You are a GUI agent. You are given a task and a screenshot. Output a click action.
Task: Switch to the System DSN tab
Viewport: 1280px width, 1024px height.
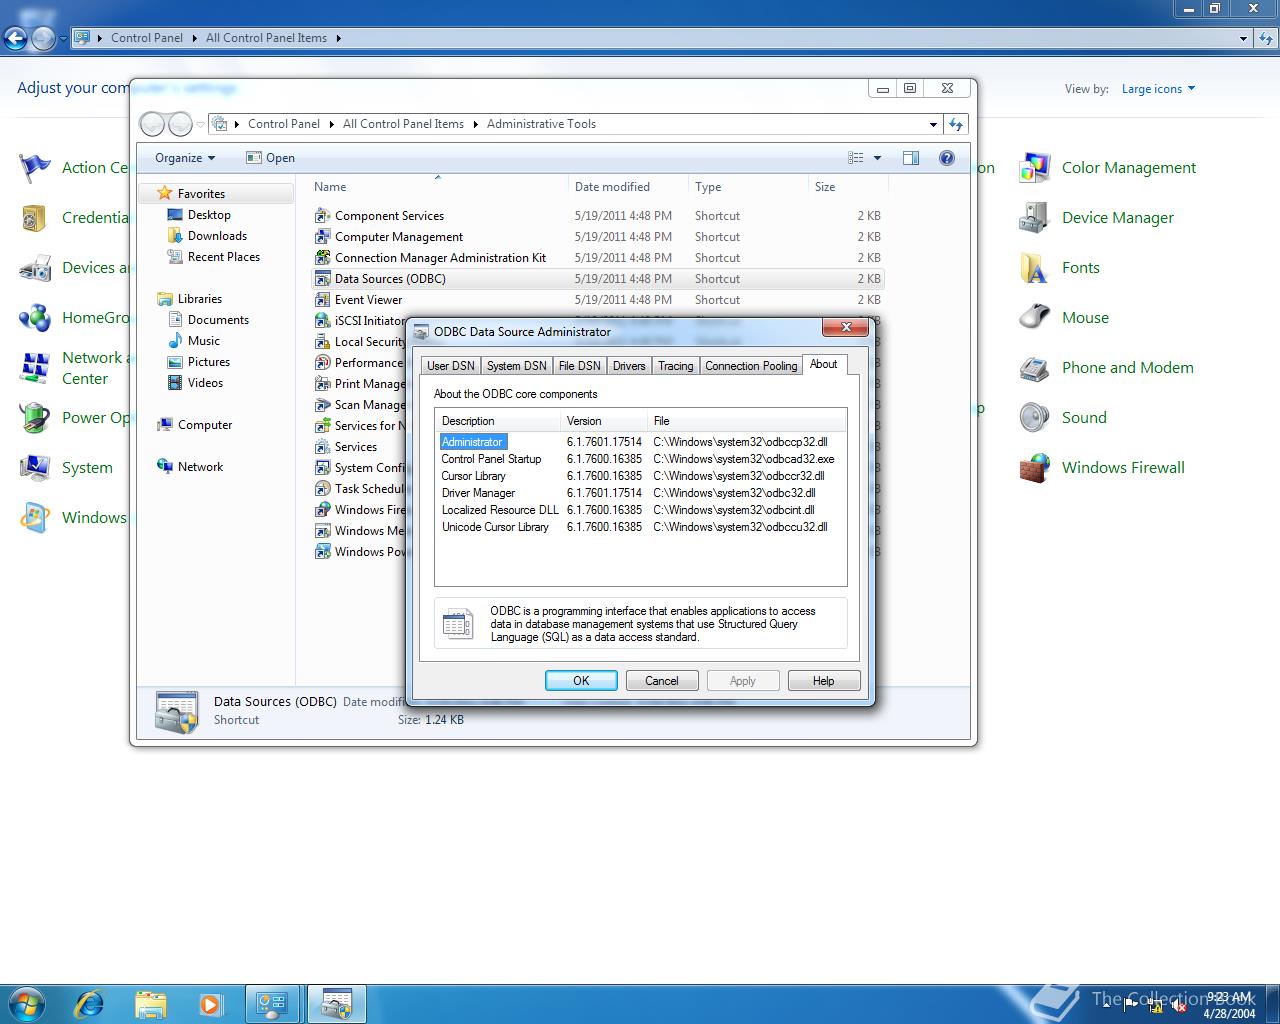pos(517,366)
